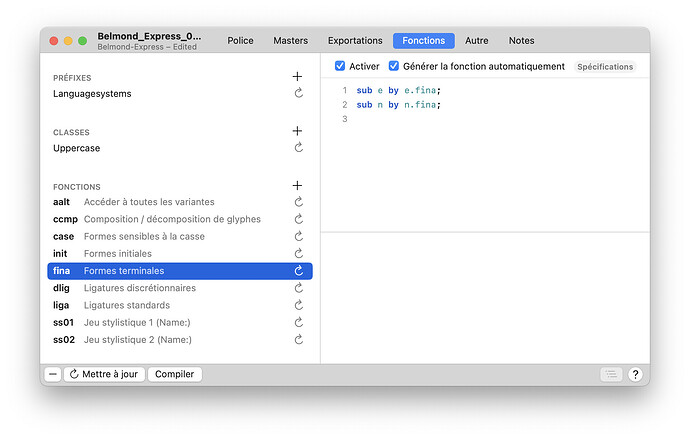Open help with question mark button

point(635,375)
